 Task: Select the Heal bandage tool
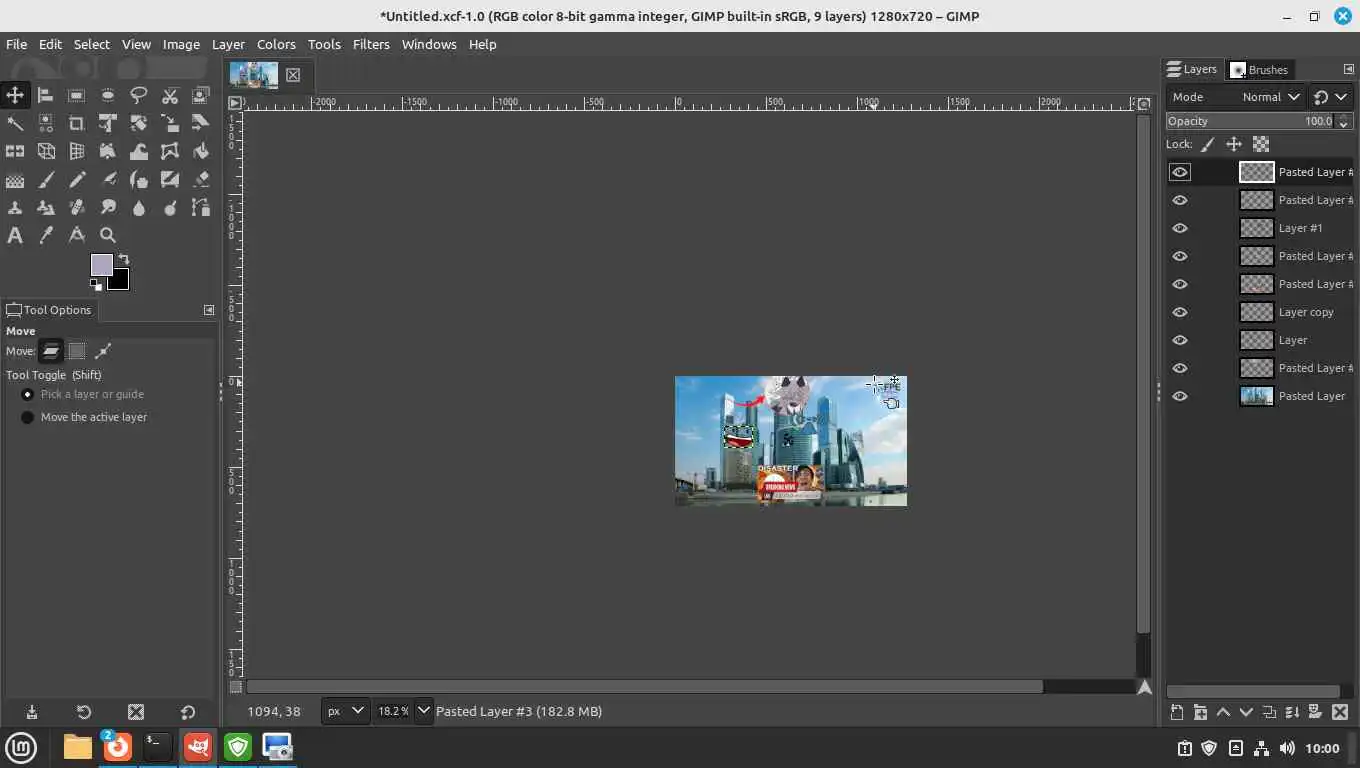click(76, 207)
